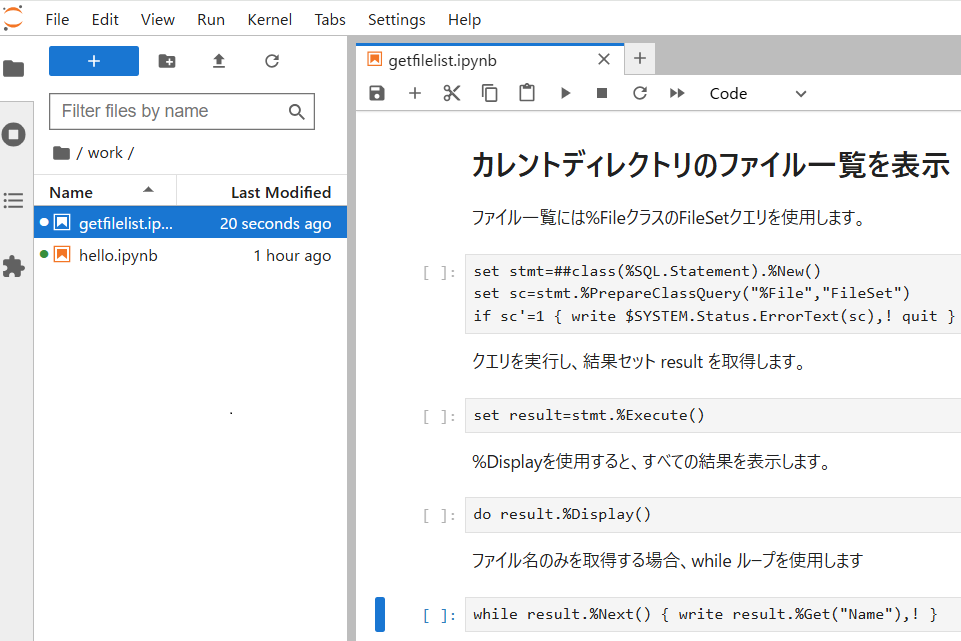Restart the kernel

pos(640,93)
